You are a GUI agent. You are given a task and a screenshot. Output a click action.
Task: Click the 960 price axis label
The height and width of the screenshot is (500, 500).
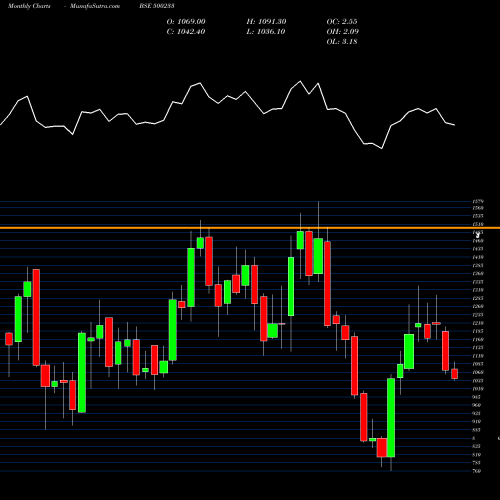(477, 405)
